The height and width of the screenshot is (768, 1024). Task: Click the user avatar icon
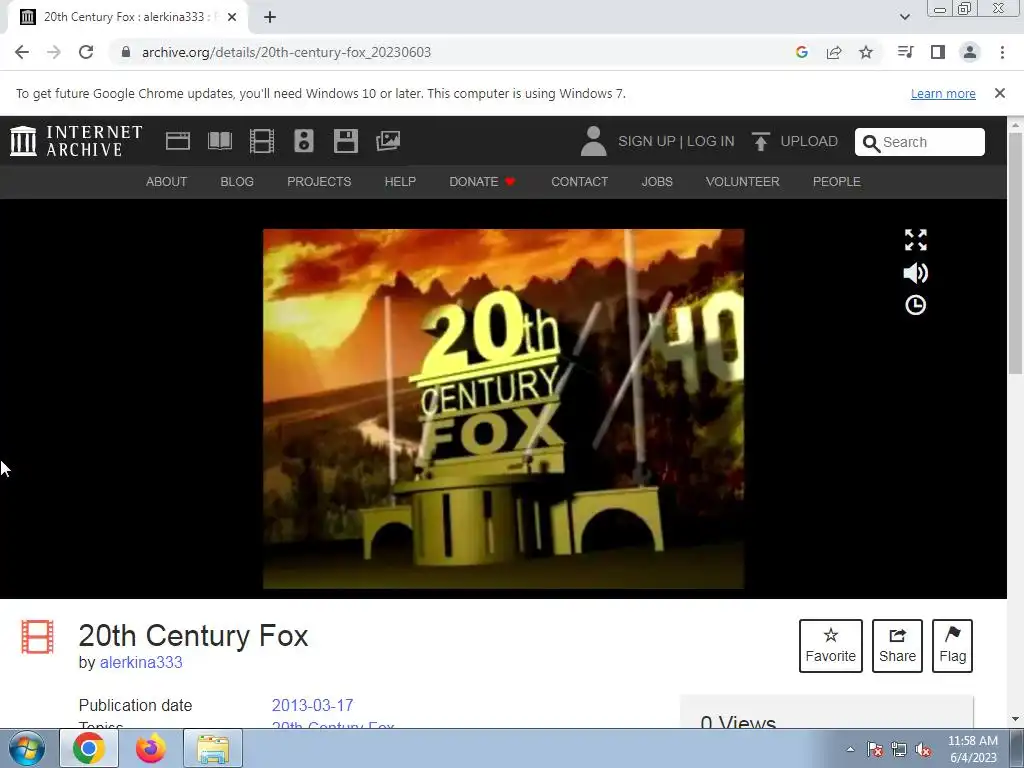click(x=593, y=141)
